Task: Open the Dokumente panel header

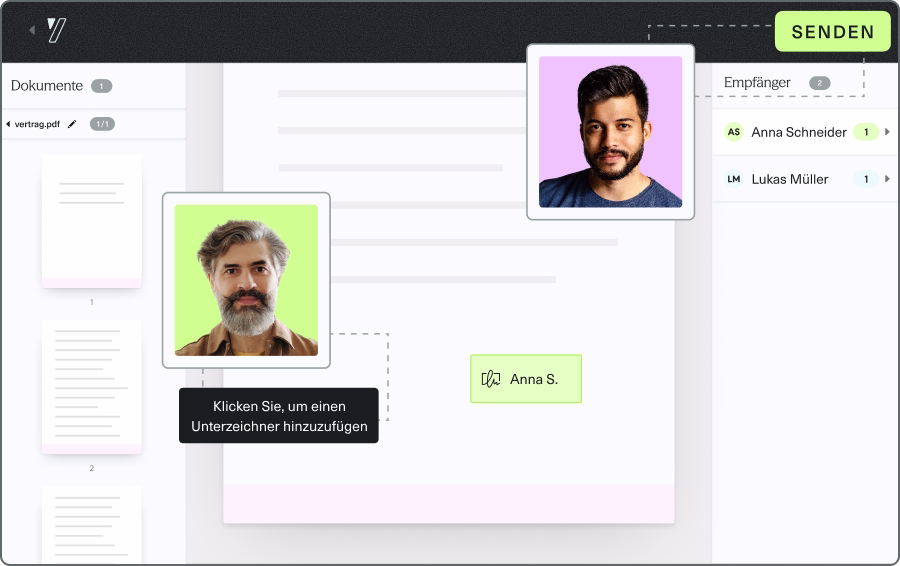Action: pos(47,86)
